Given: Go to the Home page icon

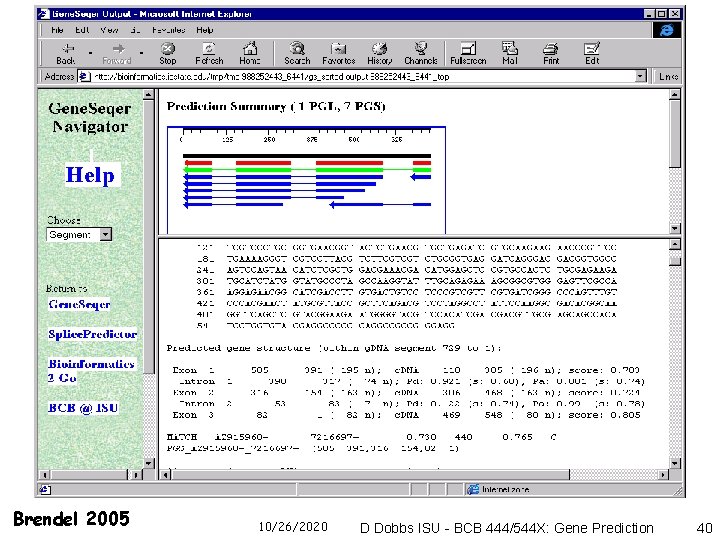Looking at the screenshot, I should pos(250,54).
